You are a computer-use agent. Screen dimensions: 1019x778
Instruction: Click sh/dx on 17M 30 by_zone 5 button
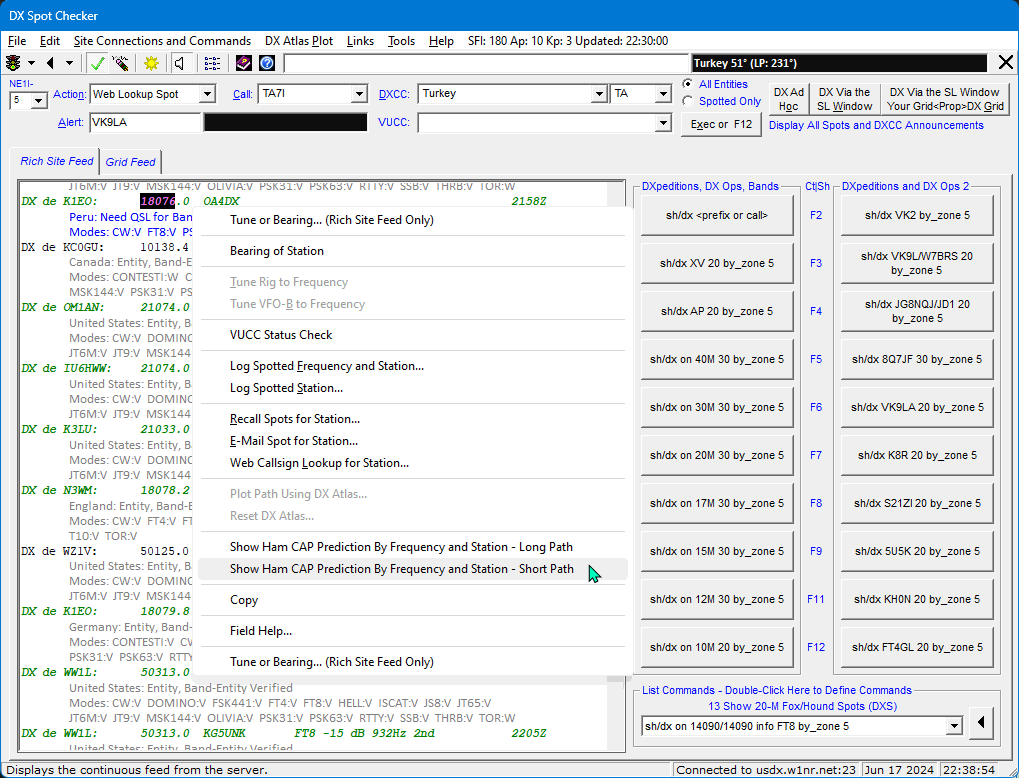point(717,504)
